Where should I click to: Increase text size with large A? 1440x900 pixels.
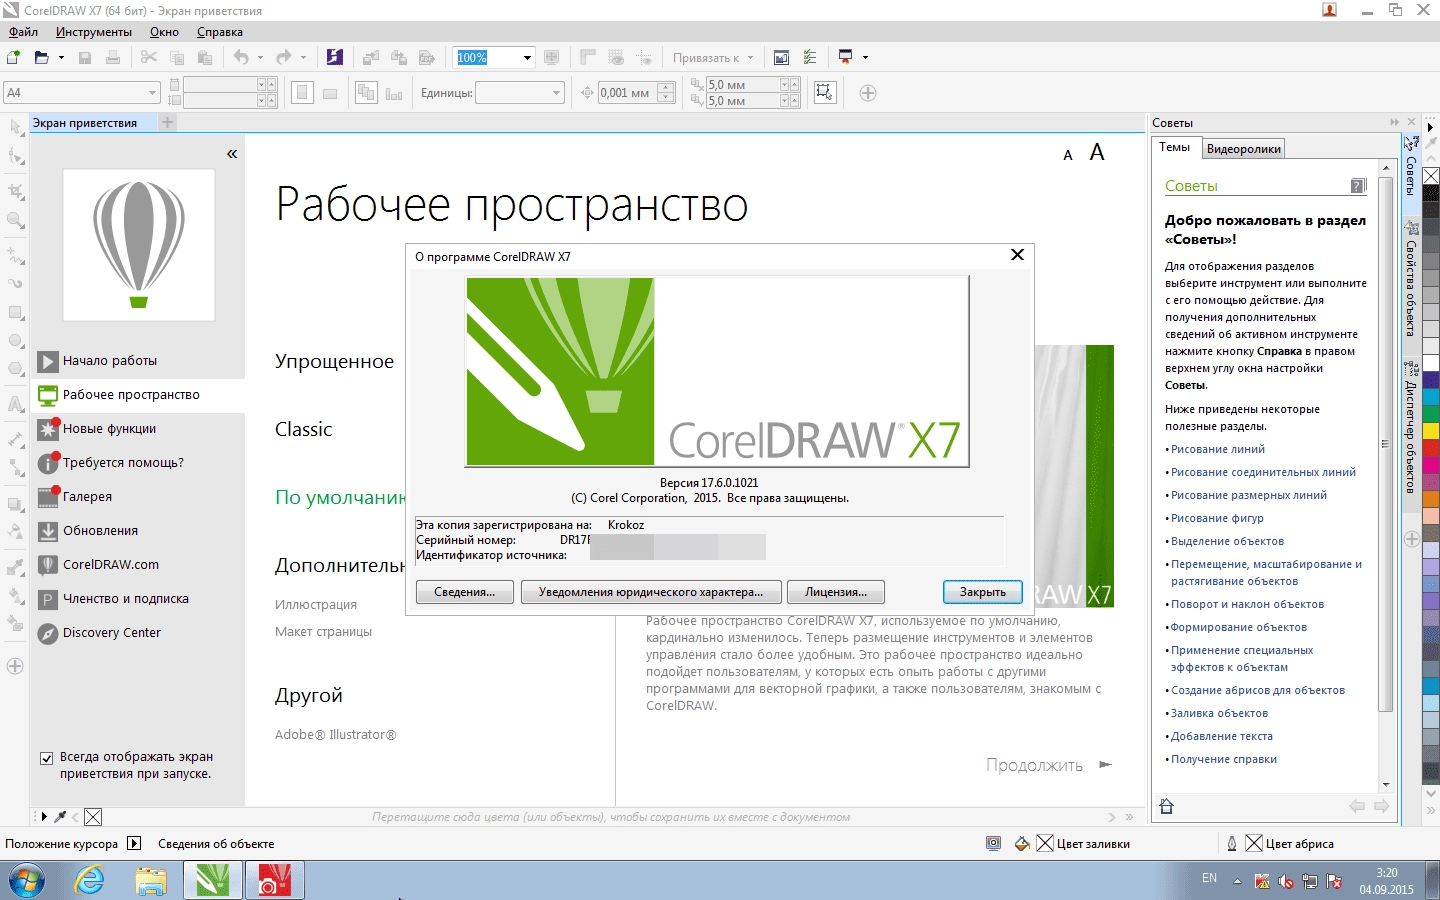tap(1097, 152)
